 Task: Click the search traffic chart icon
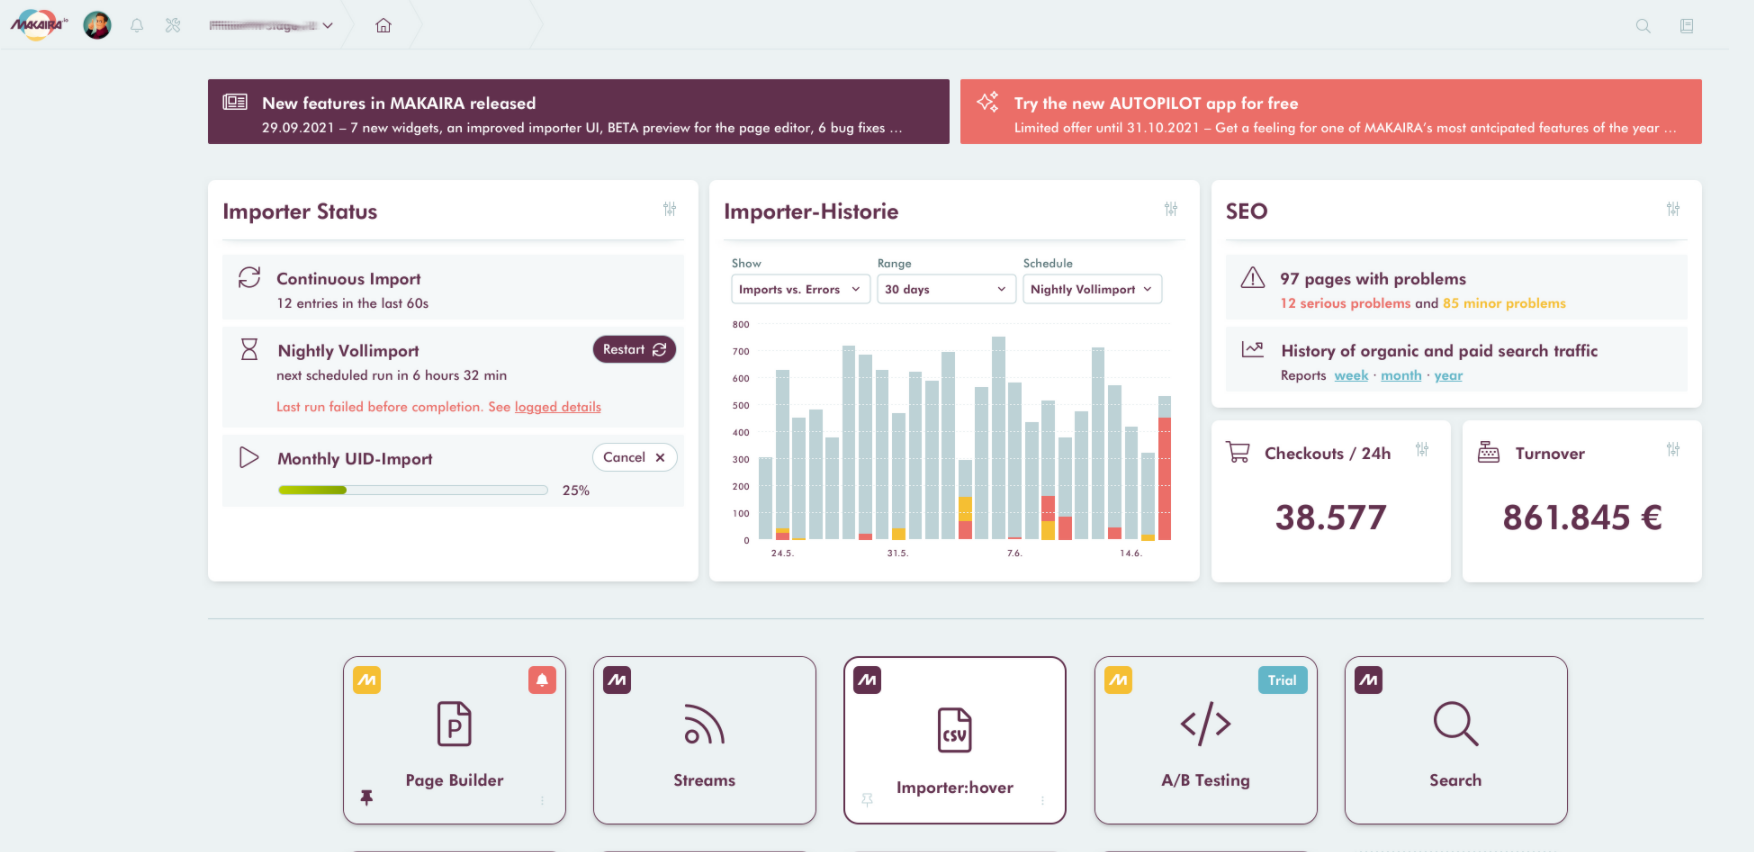1253,349
